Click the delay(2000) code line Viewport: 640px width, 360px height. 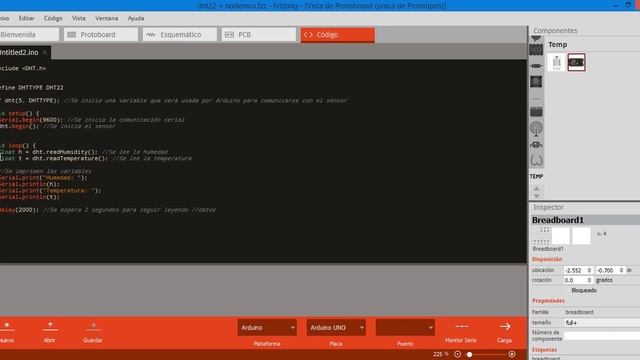coord(108,210)
